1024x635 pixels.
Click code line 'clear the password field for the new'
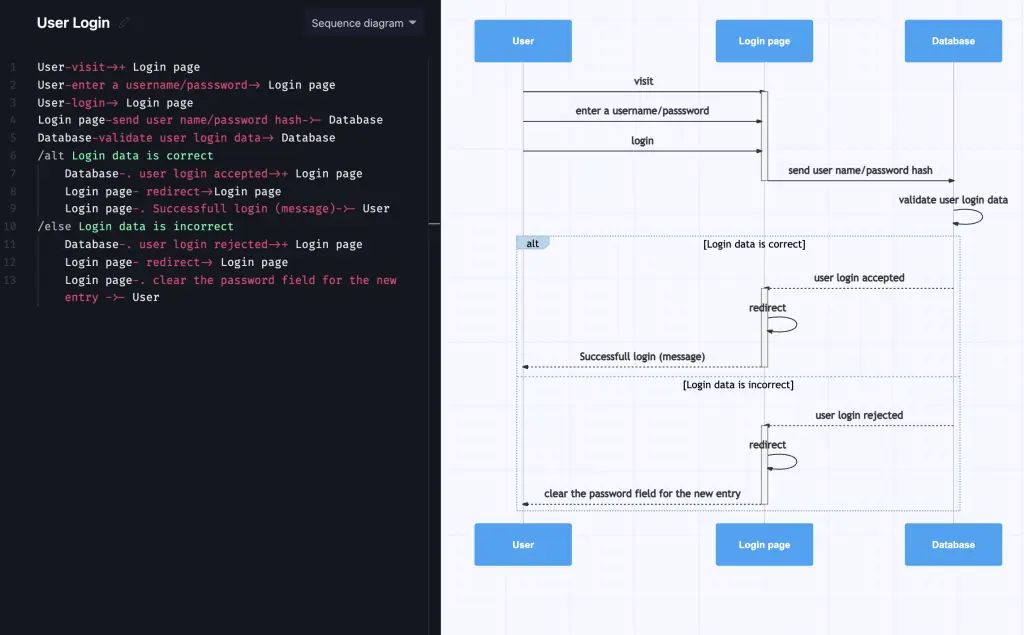coord(231,288)
